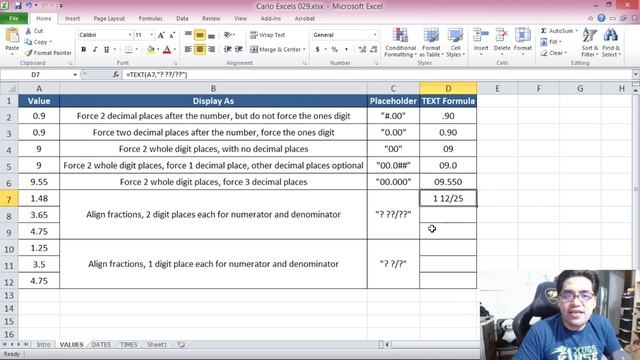
Task: Click the Percent Style icon
Action: pyautogui.click(x=334, y=49)
